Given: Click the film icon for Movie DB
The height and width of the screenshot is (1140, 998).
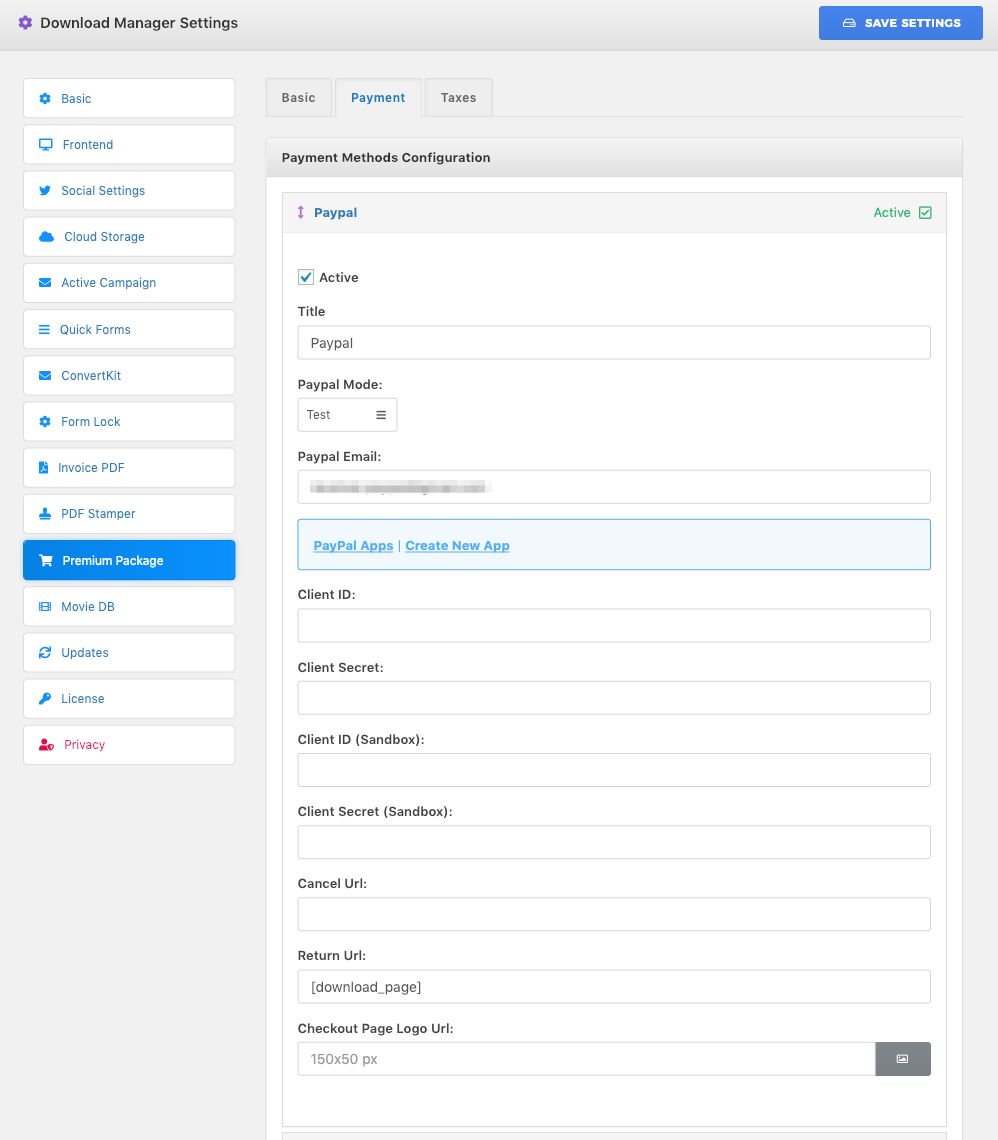Looking at the screenshot, I should point(45,606).
